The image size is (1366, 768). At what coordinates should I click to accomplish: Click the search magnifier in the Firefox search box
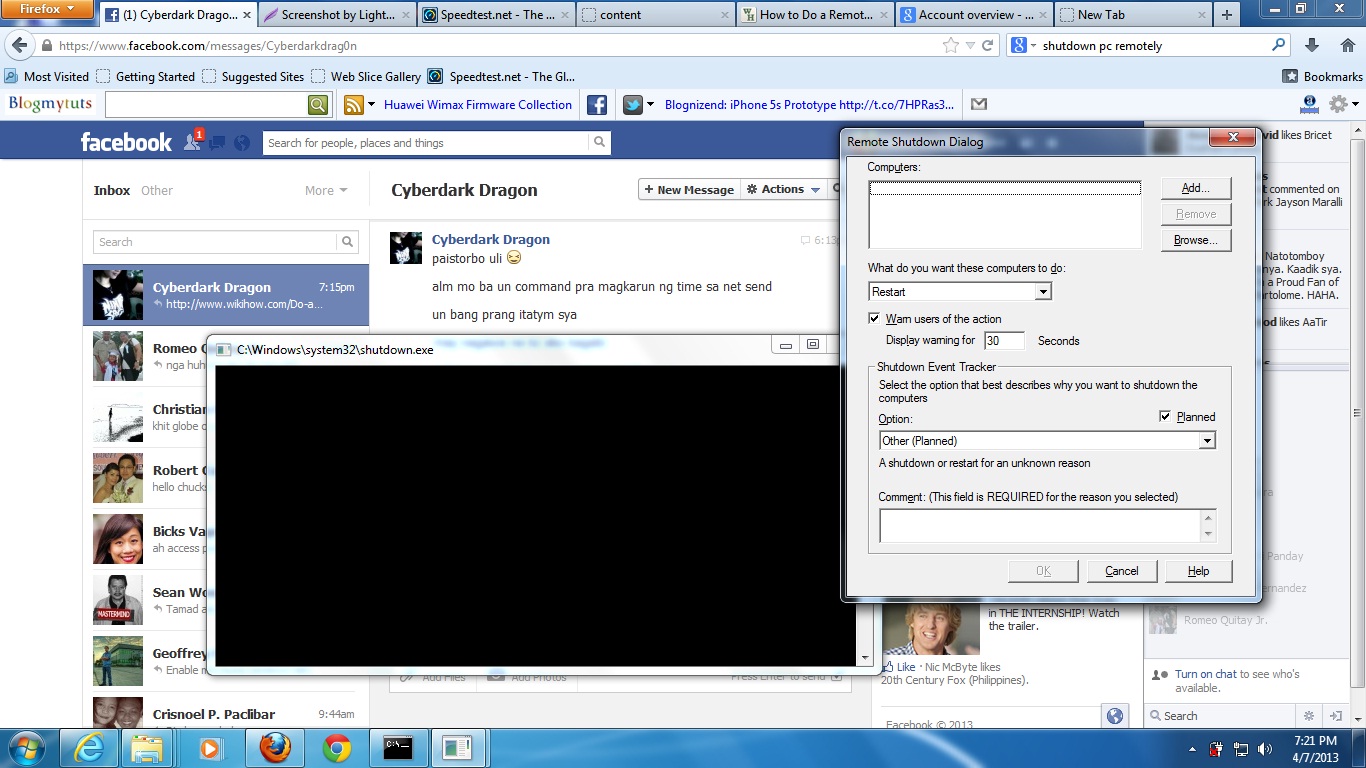click(x=1278, y=46)
